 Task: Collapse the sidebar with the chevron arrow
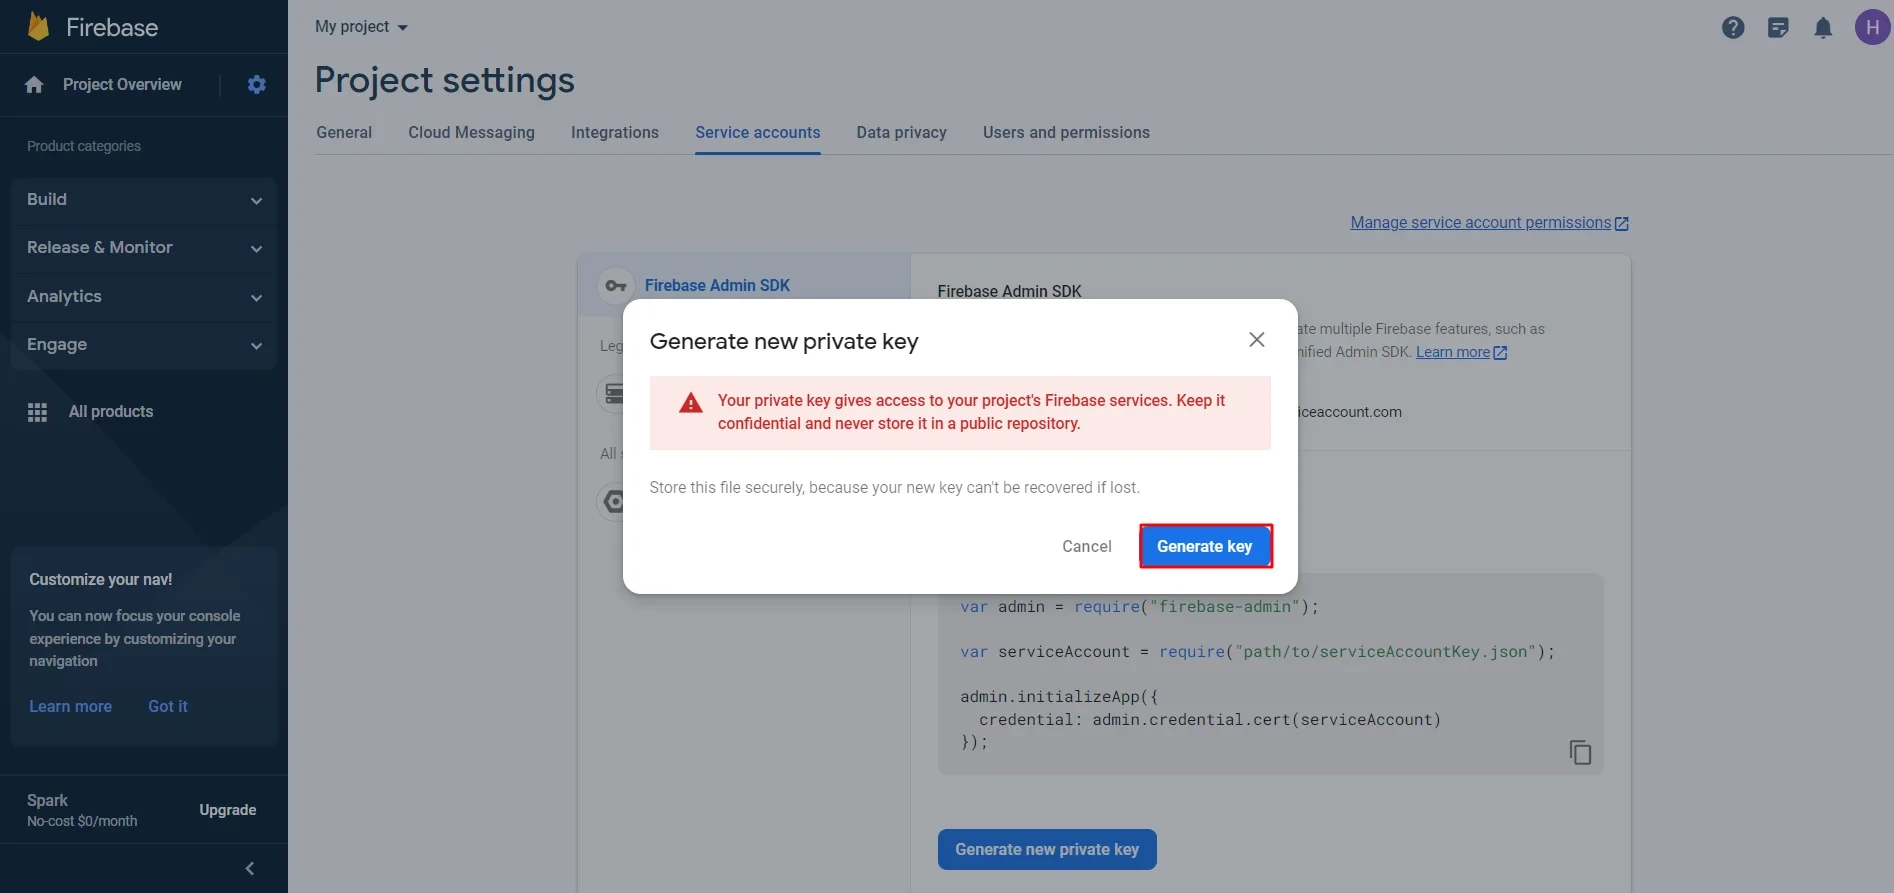click(250, 868)
